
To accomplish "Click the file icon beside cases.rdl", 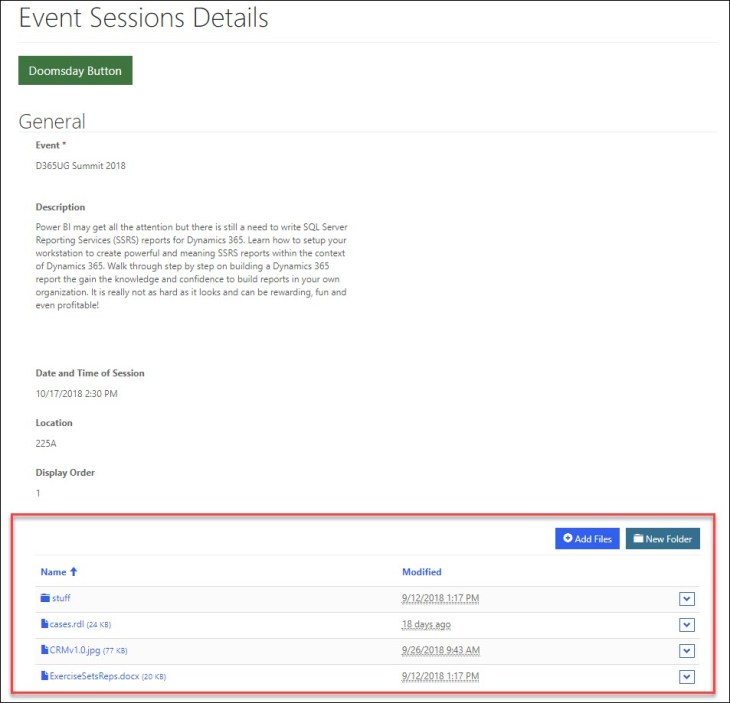I will click(45, 624).
